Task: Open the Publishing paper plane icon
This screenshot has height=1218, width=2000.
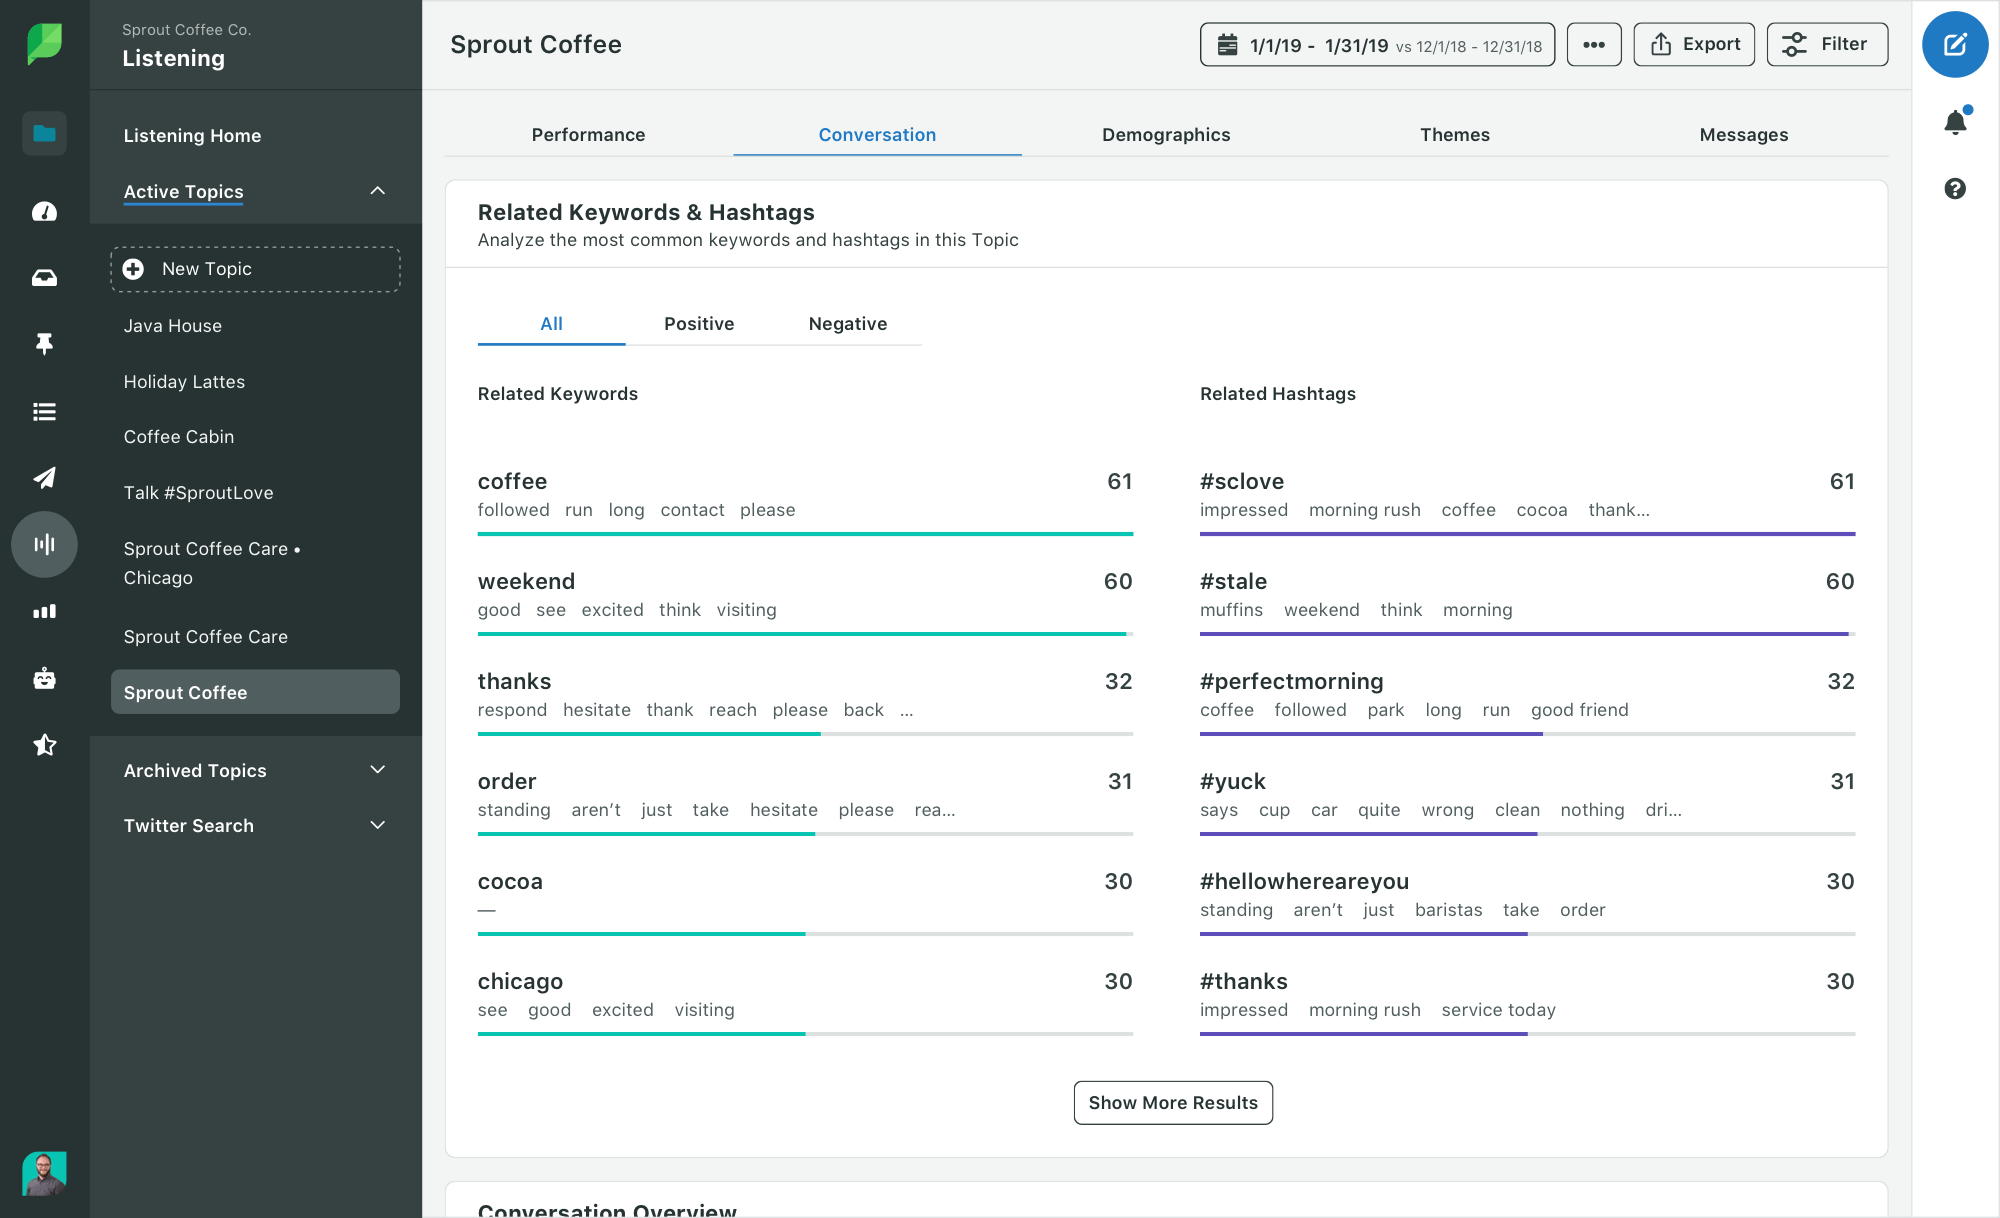Action: (44, 478)
